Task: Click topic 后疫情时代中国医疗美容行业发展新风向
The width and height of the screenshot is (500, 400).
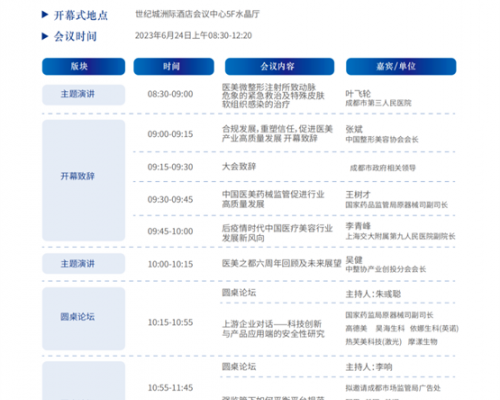Action: (277, 233)
